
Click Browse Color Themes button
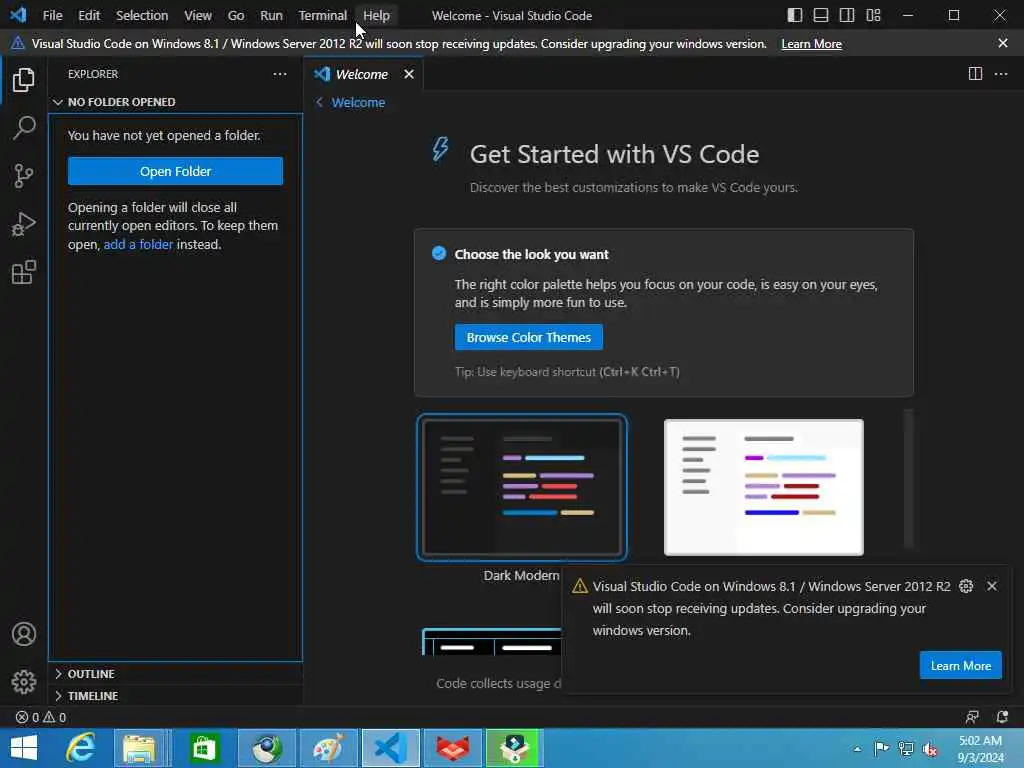[x=528, y=337]
